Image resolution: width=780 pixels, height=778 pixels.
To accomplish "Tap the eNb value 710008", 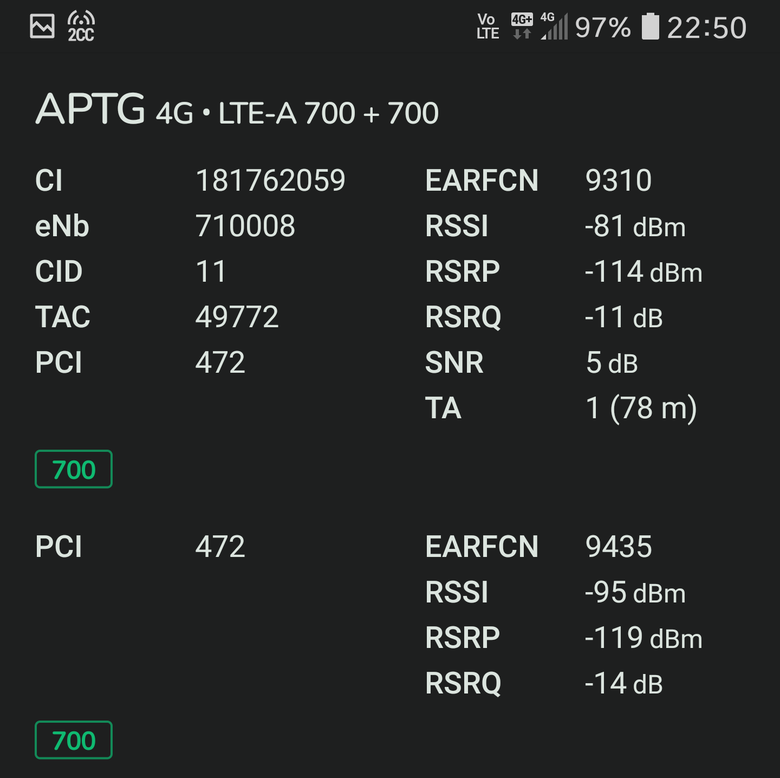I will click(245, 226).
